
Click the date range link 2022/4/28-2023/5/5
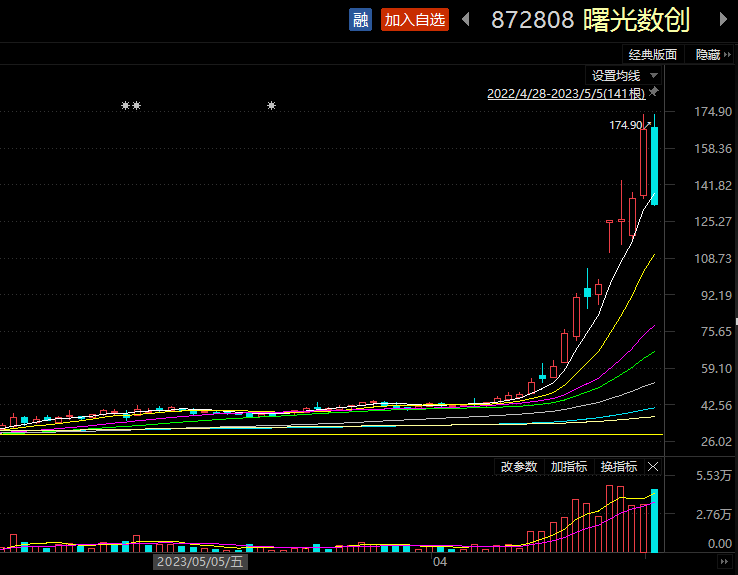click(x=566, y=94)
